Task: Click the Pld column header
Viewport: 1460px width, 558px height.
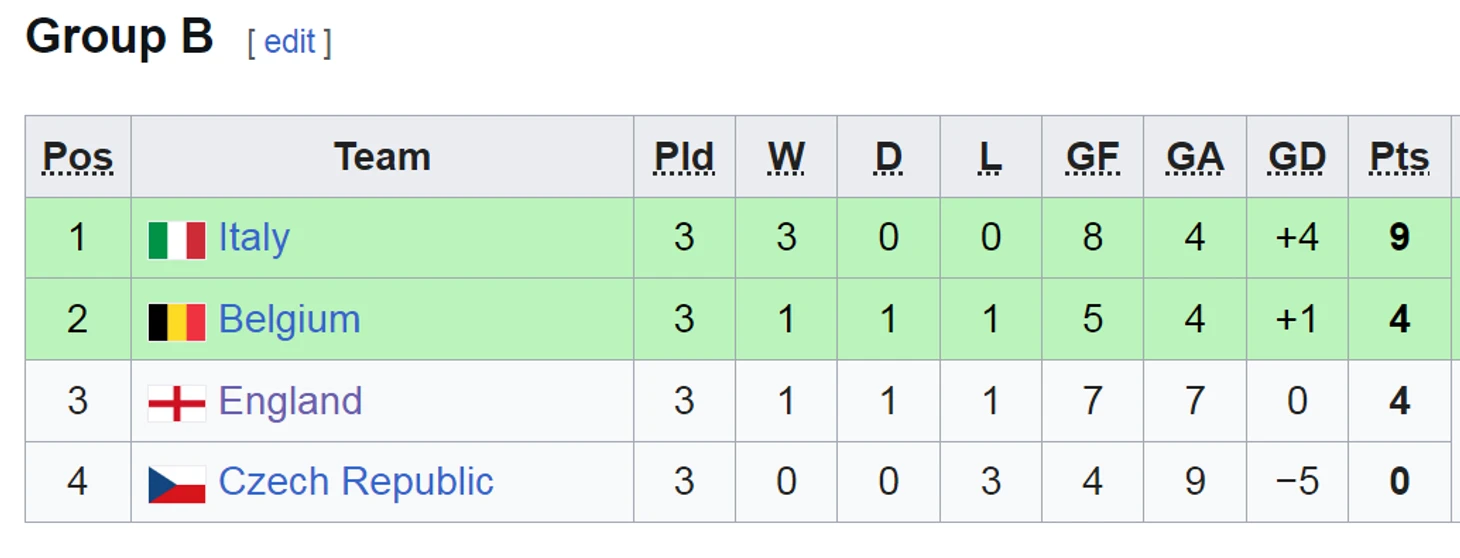Action: pyautogui.click(x=684, y=157)
